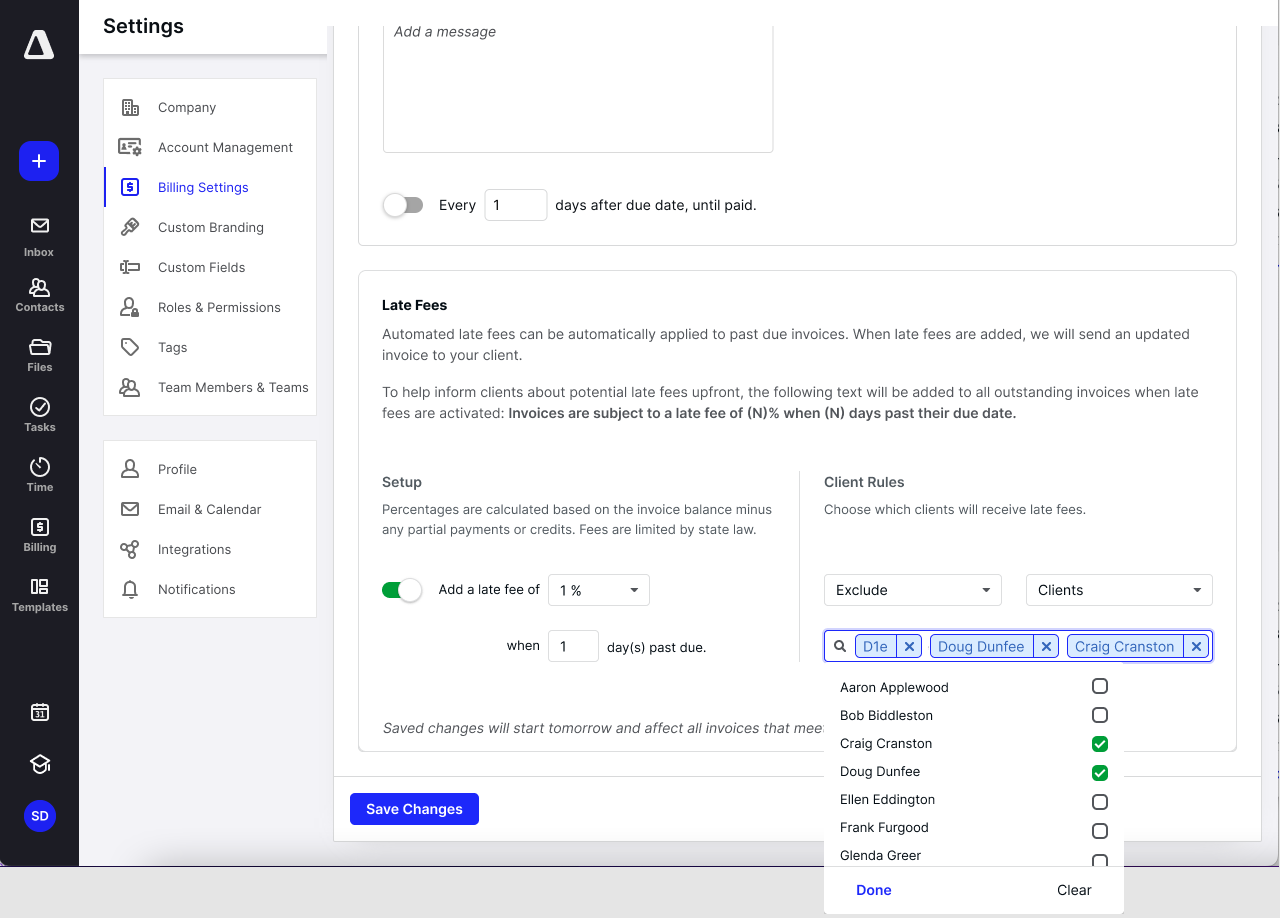1280x918 pixels.
Task: Click Done in the client selection popup
Action: coord(873,890)
